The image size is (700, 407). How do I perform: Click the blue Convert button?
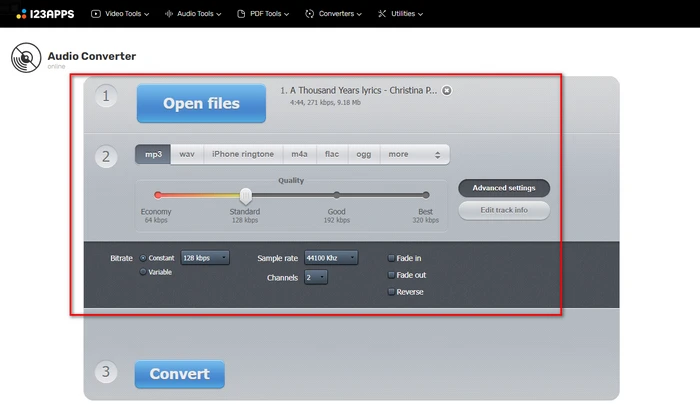tap(180, 374)
